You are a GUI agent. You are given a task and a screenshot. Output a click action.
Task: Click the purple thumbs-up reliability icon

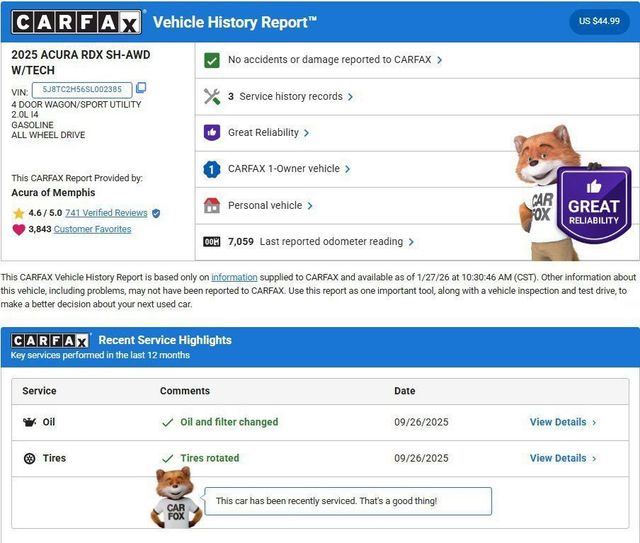tap(211, 132)
